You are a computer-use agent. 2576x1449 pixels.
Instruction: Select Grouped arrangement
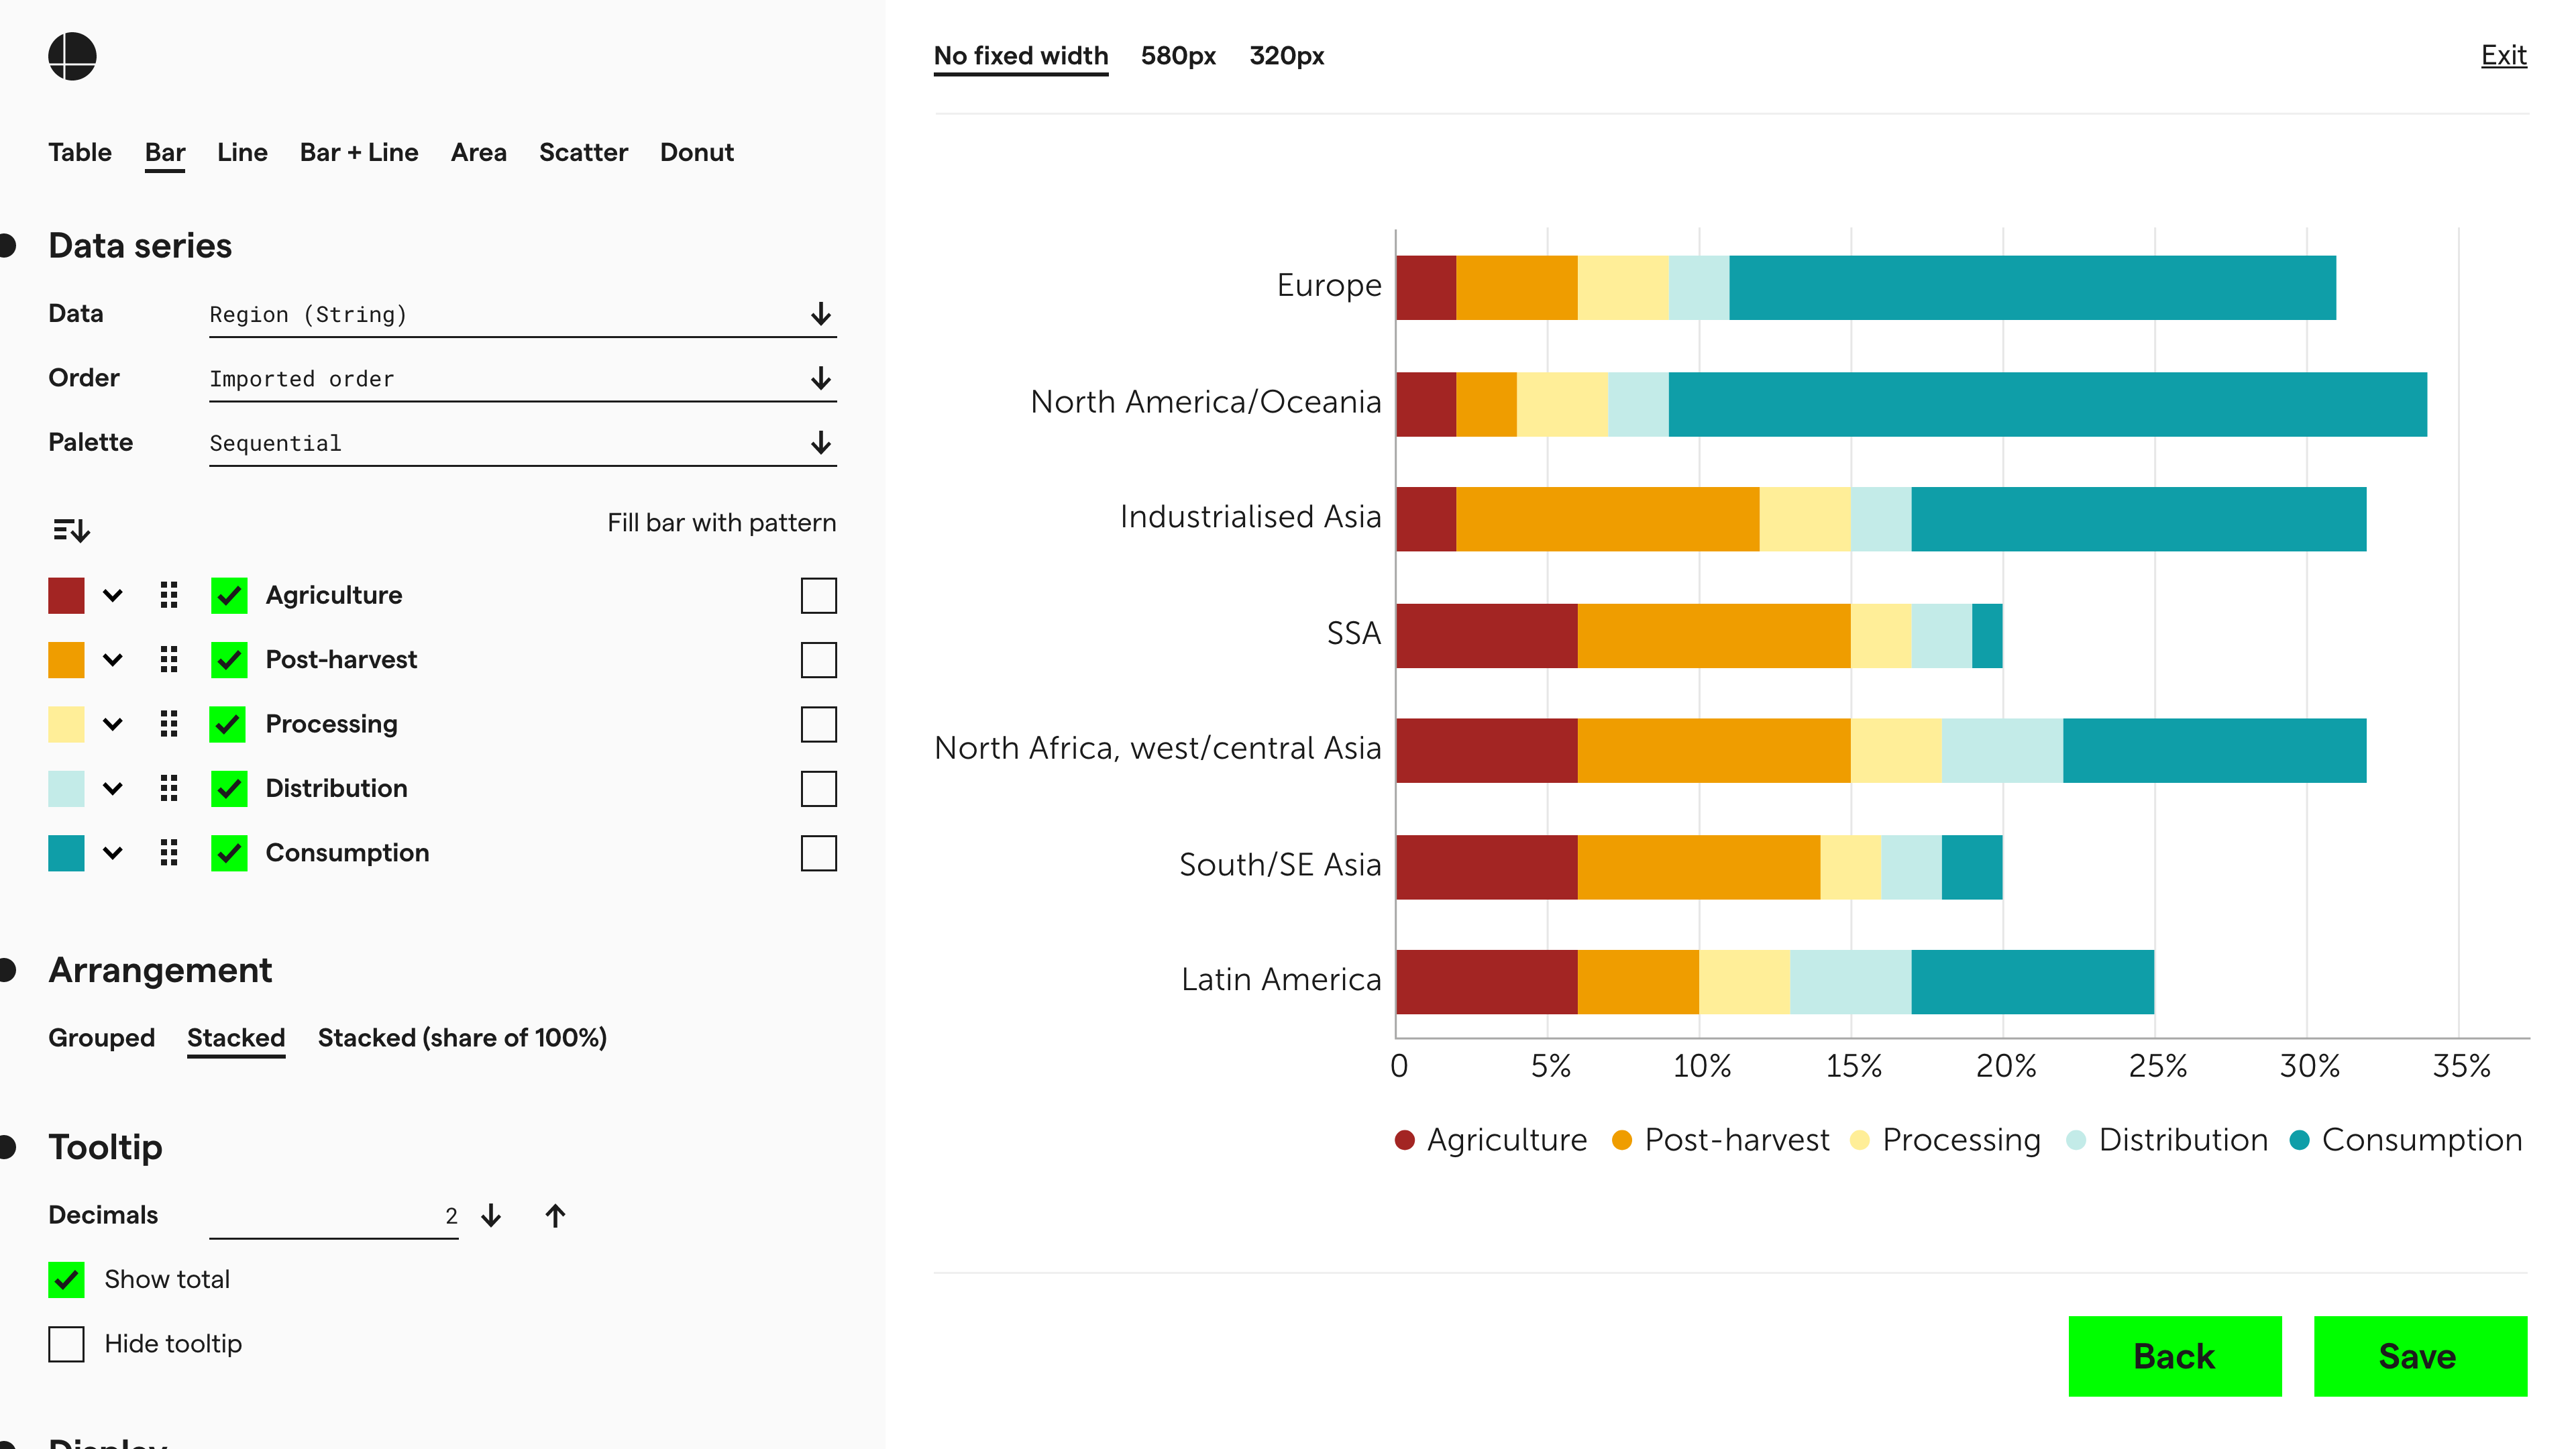pos(101,1037)
